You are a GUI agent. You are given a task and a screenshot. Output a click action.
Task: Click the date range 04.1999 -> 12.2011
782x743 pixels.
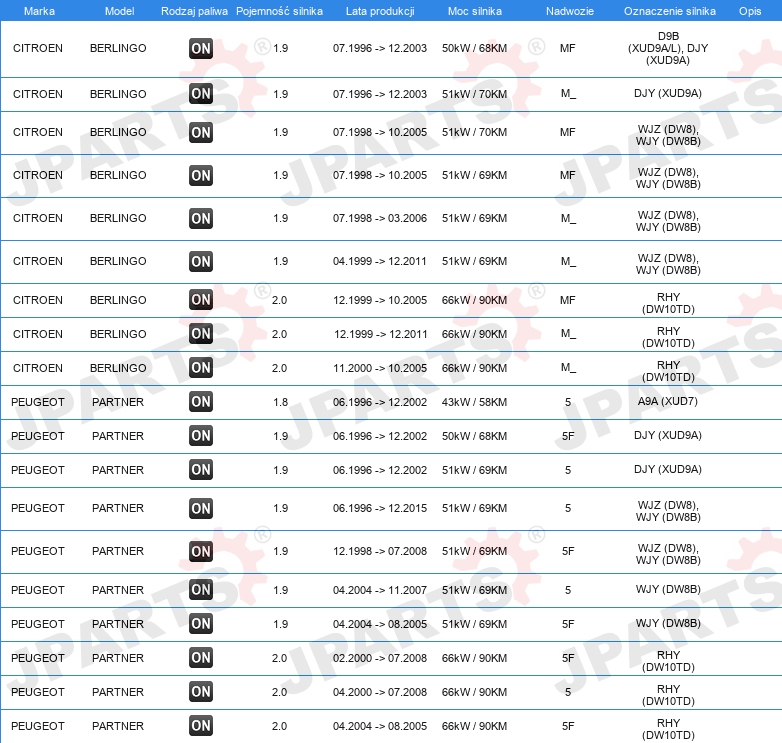click(x=380, y=261)
